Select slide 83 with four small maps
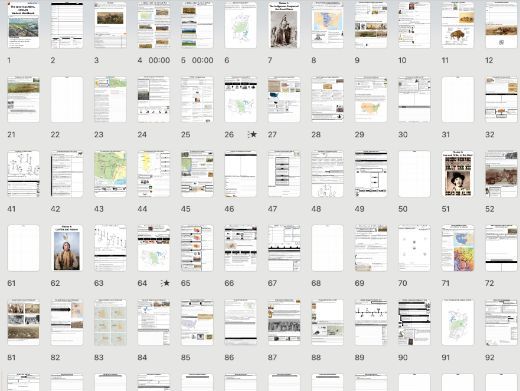520x391 pixels. [x=110, y=322]
